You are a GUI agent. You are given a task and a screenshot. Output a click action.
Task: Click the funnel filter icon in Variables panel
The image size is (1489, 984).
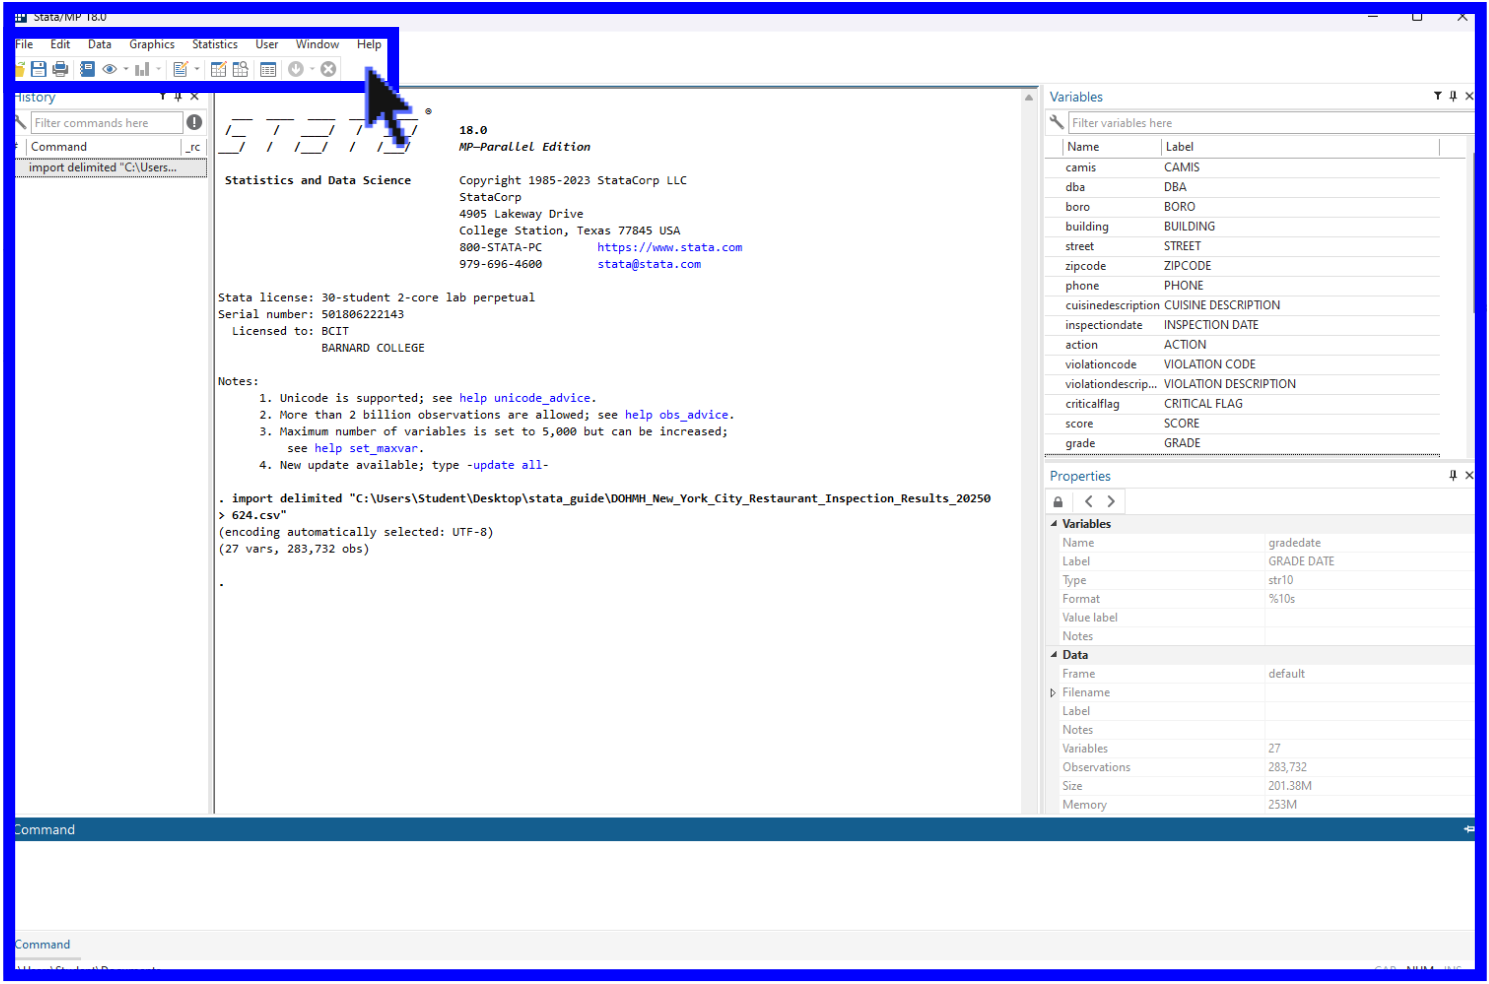(x=1437, y=96)
